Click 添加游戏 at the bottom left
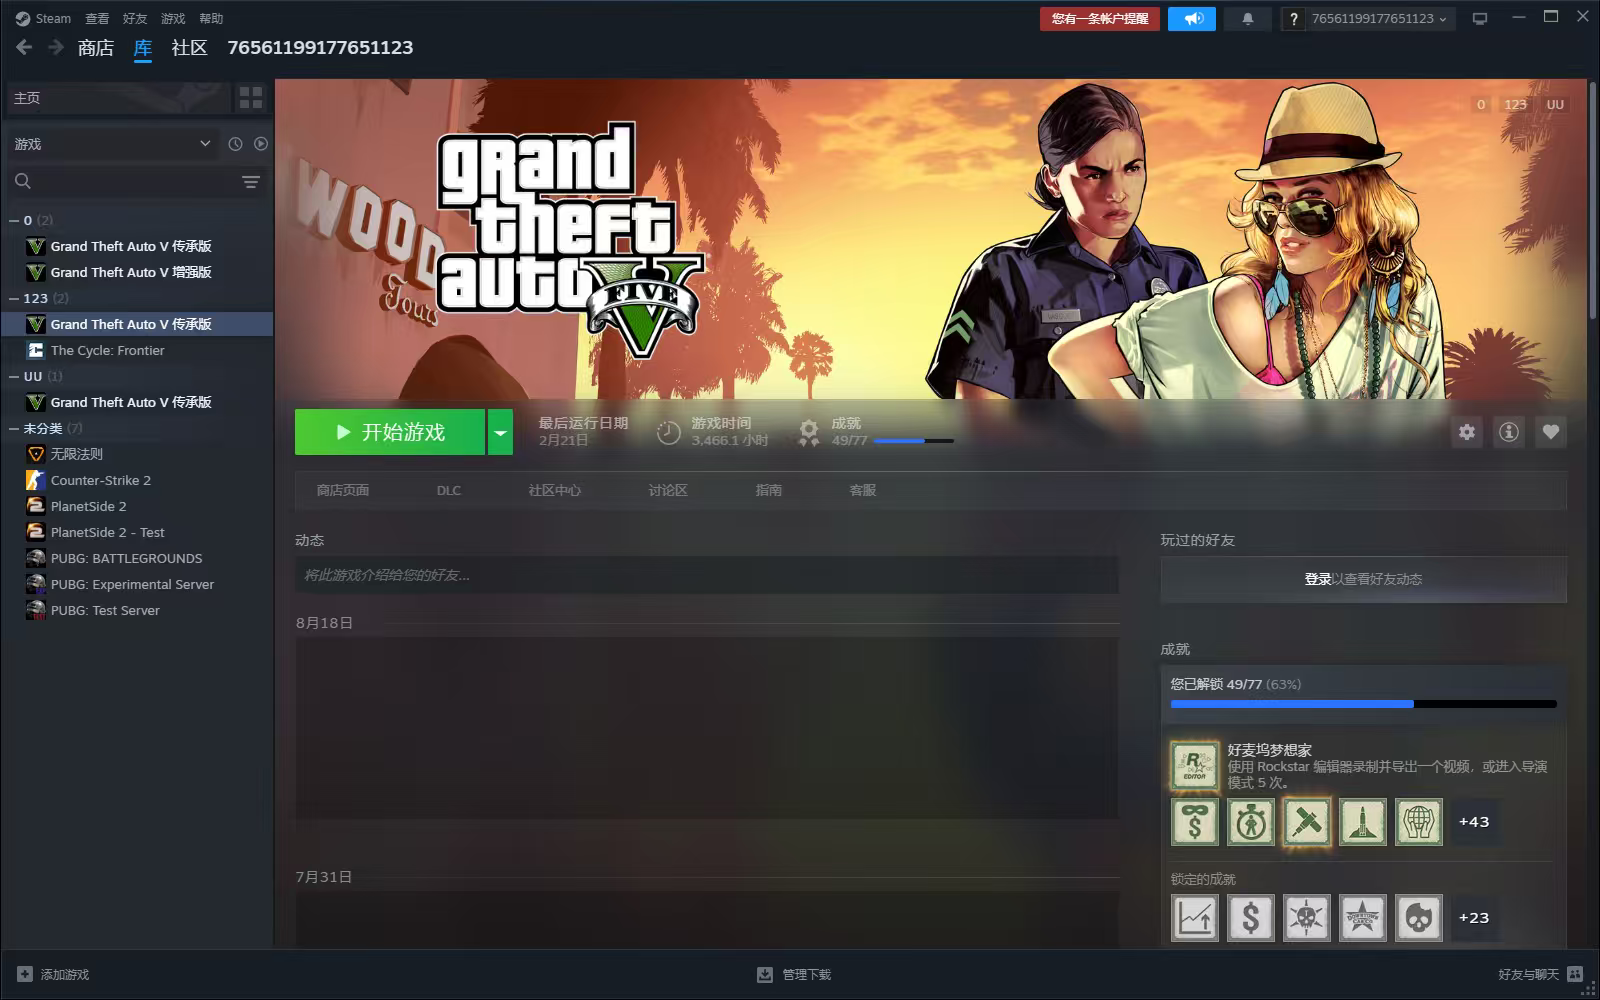Image resolution: width=1600 pixels, height=1000 pixels. 53,974
